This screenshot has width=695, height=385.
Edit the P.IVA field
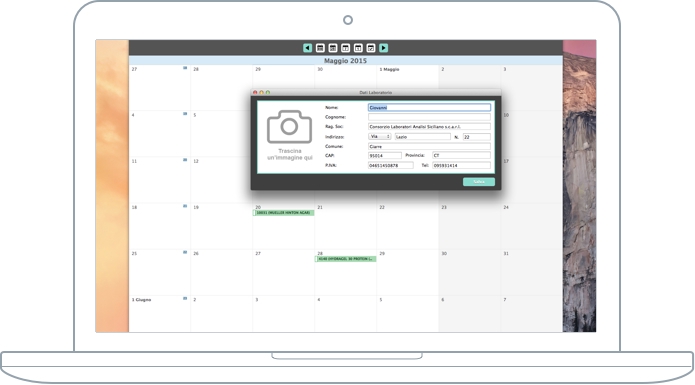point(390,165)
